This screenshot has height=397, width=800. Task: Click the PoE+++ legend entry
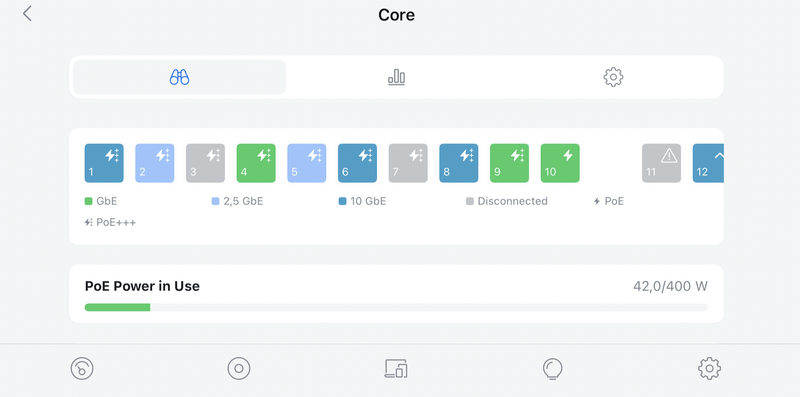point(110,222)
